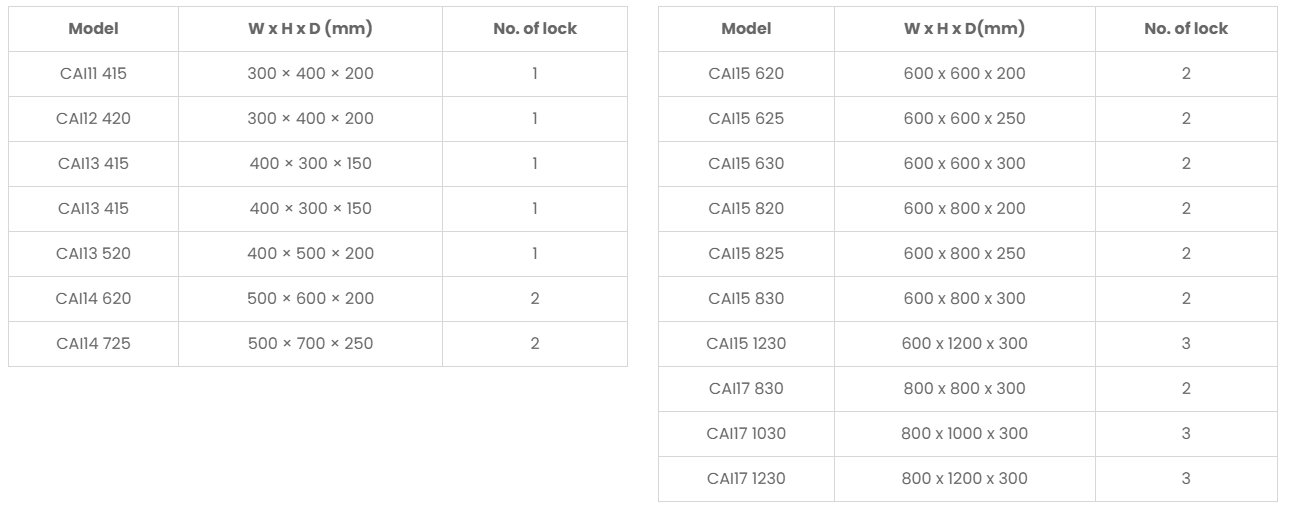Select the CAI15 620 model cell
The height and width of the screenshot is (513, 1290).
click(x=746, y=74)
